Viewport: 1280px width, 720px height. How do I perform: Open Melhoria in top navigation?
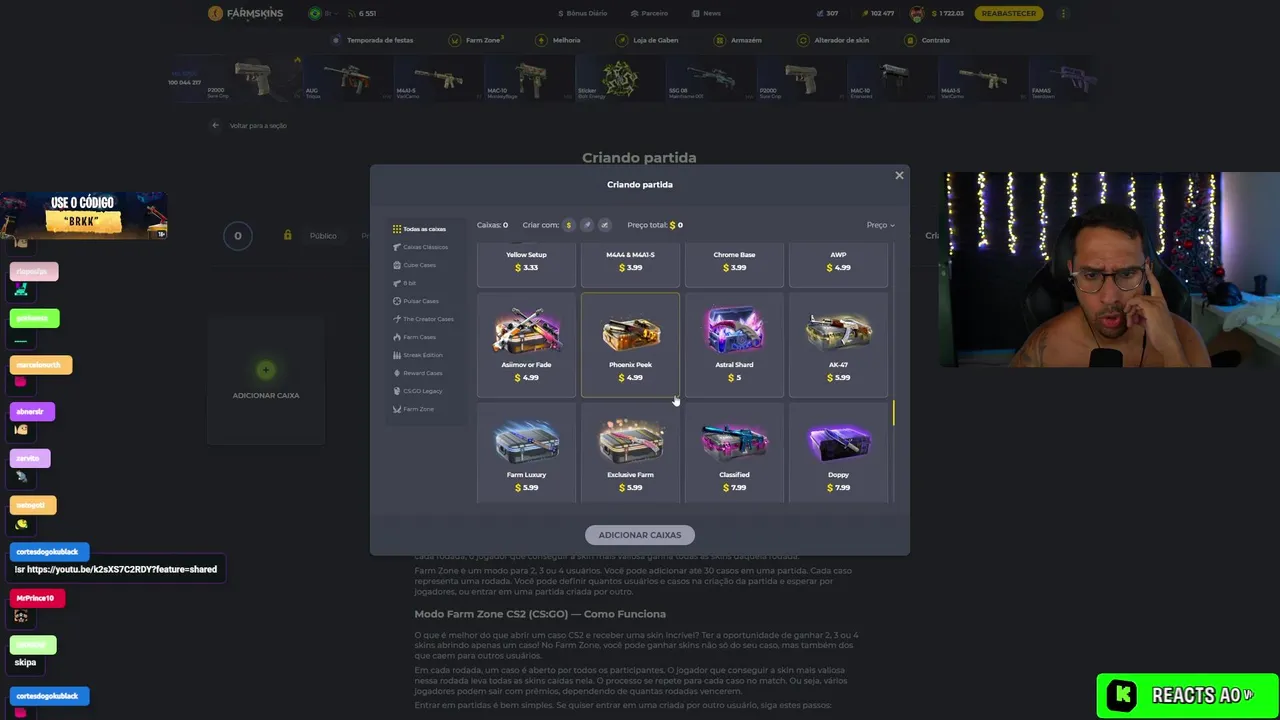[558, 40]
